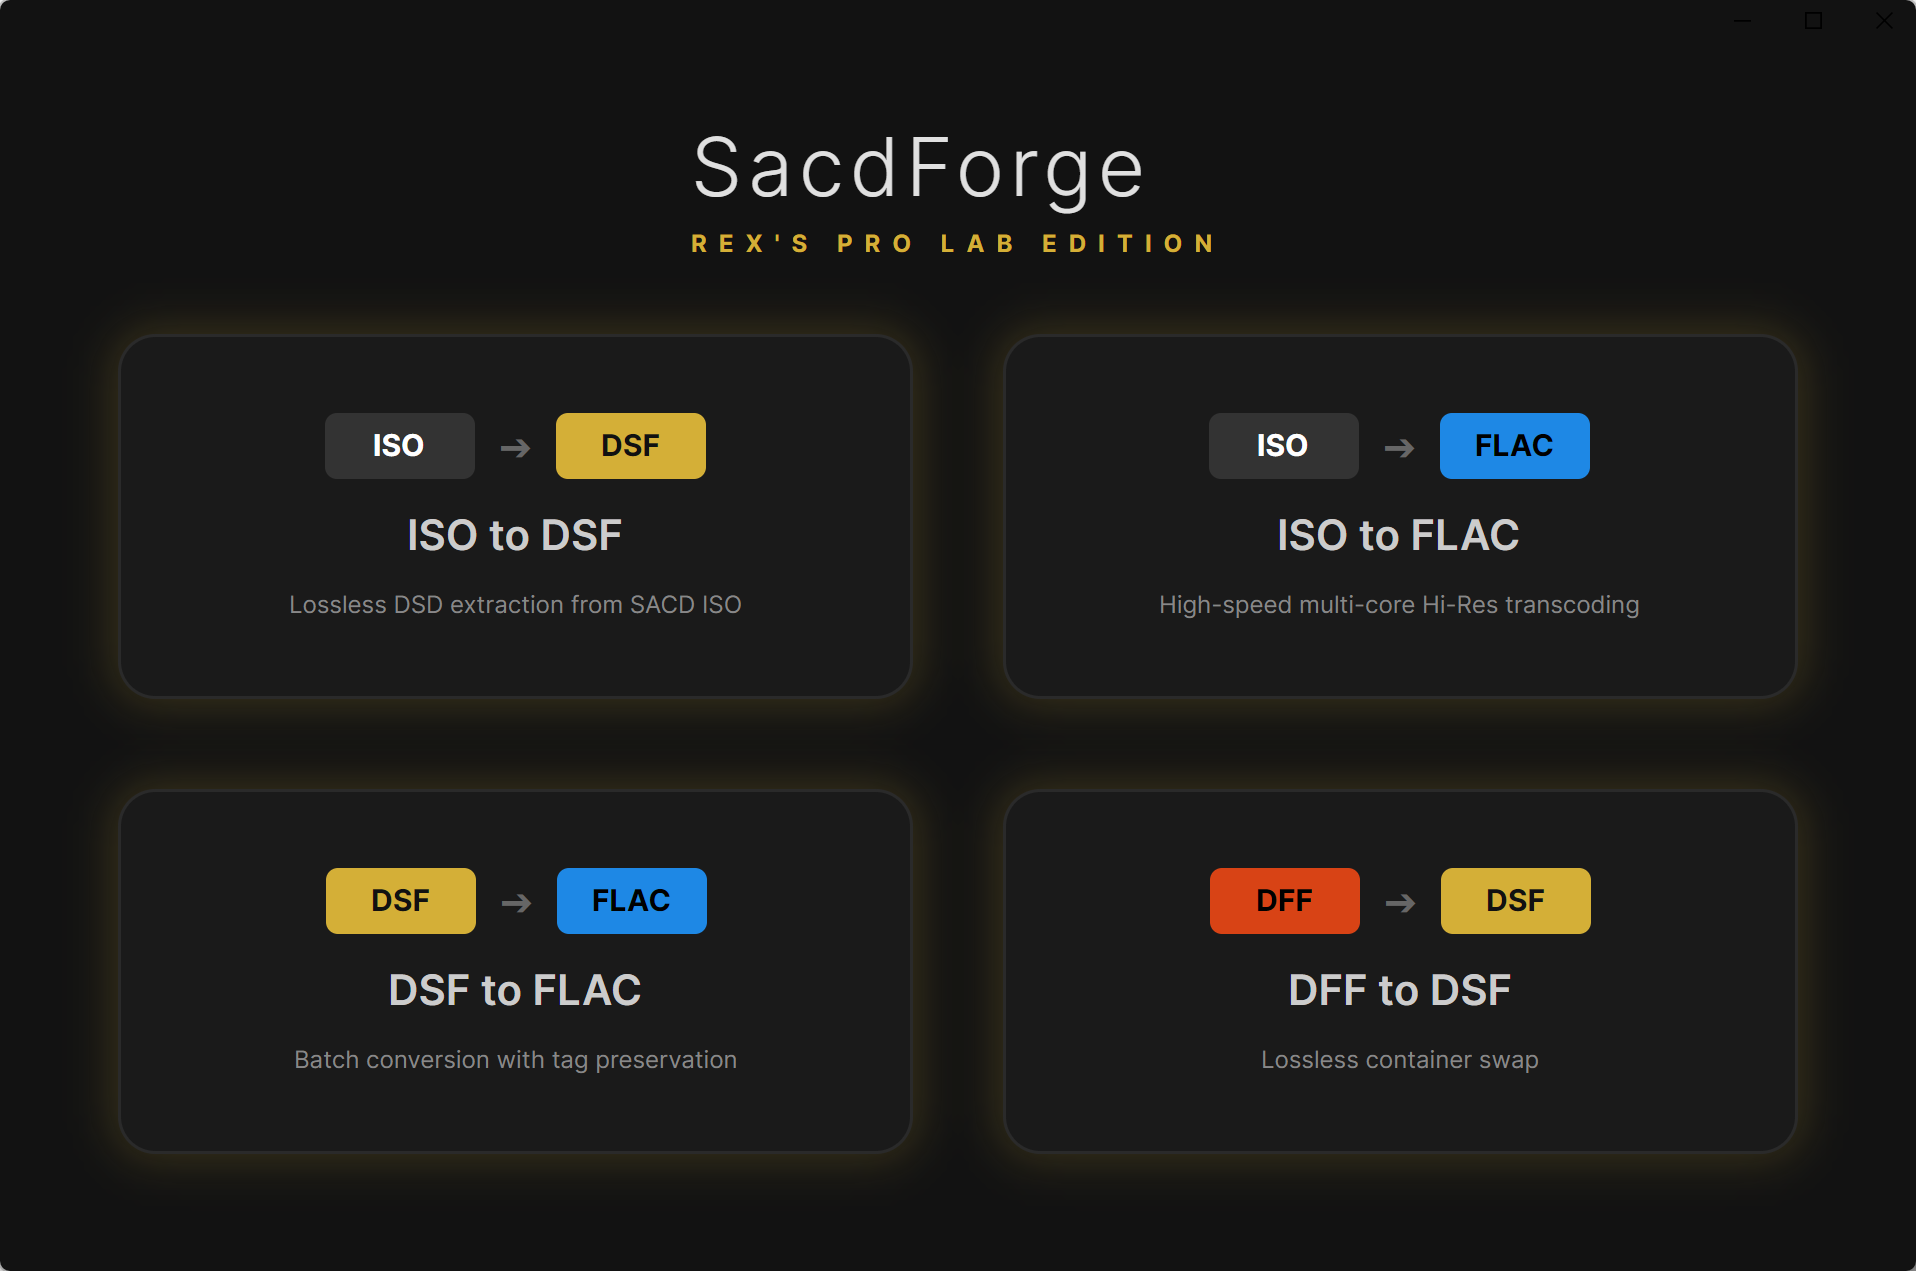This screenshot has height=1271, width=1916.
Task: Click the arrow between ISO and DSF badges
Action: click(514, 446)
